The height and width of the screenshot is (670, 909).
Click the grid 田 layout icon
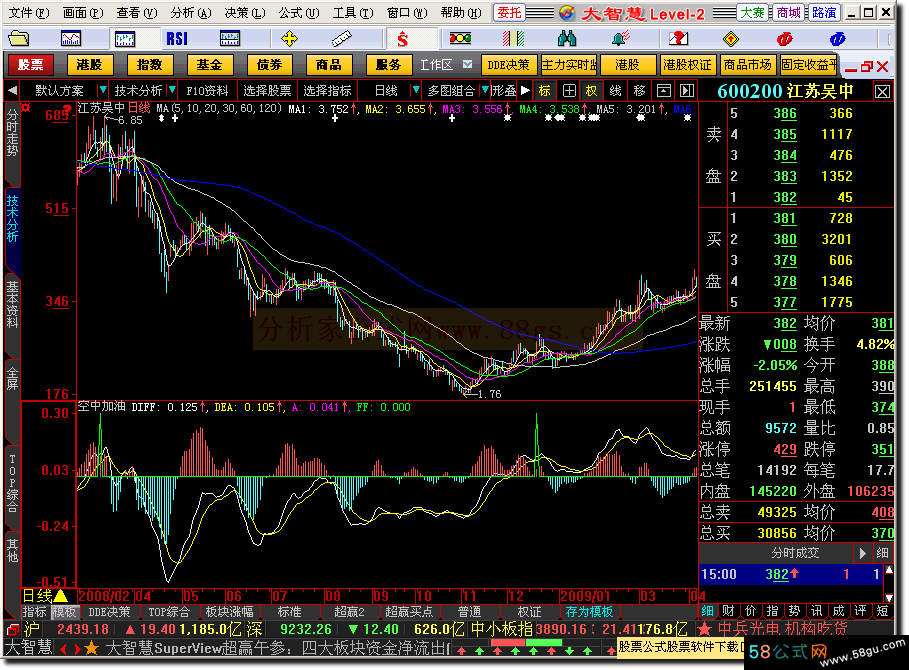[569, 91]
